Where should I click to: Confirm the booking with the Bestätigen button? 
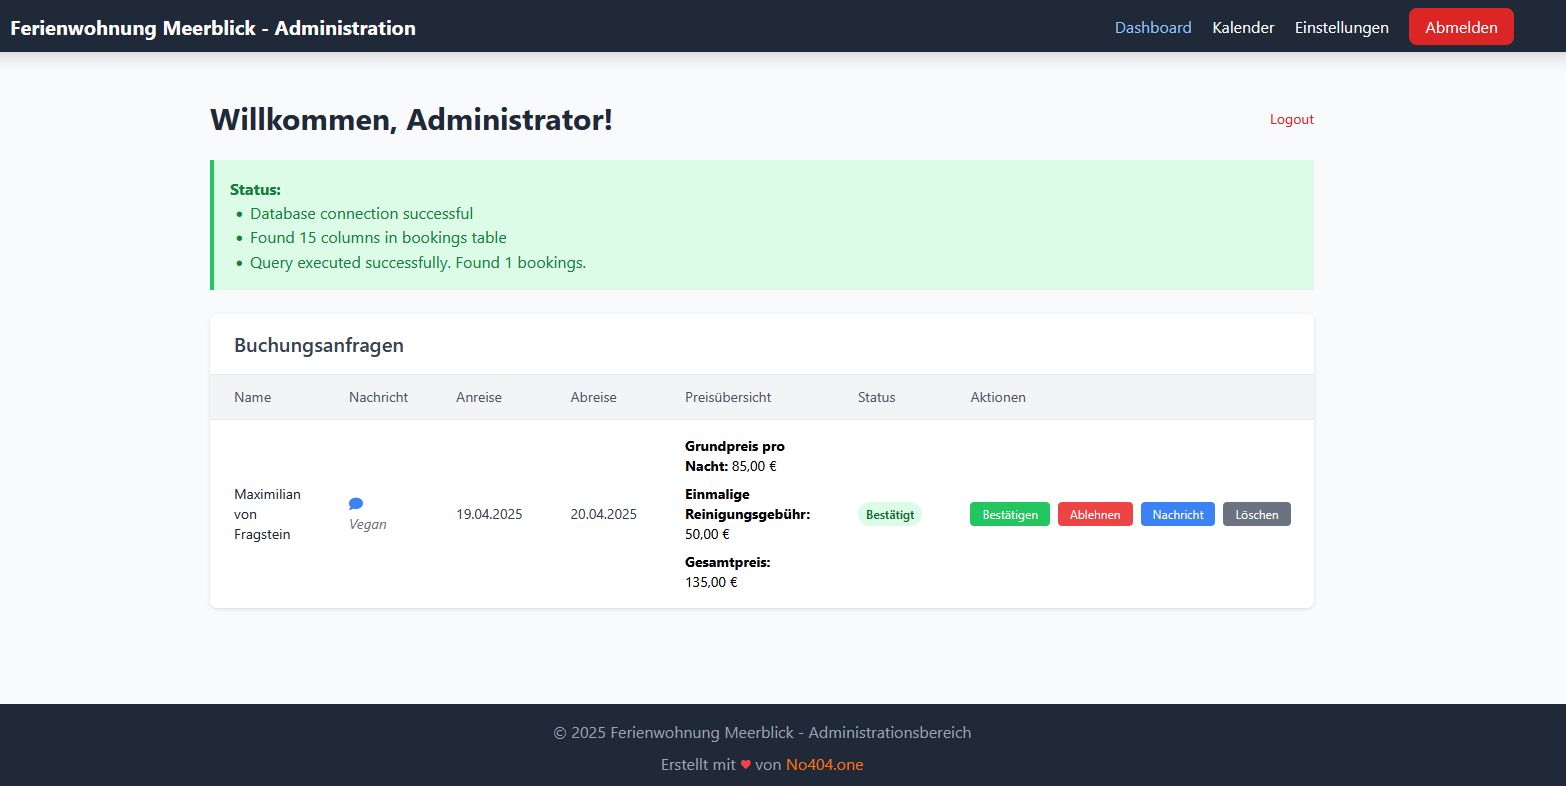click(1009, 514)
